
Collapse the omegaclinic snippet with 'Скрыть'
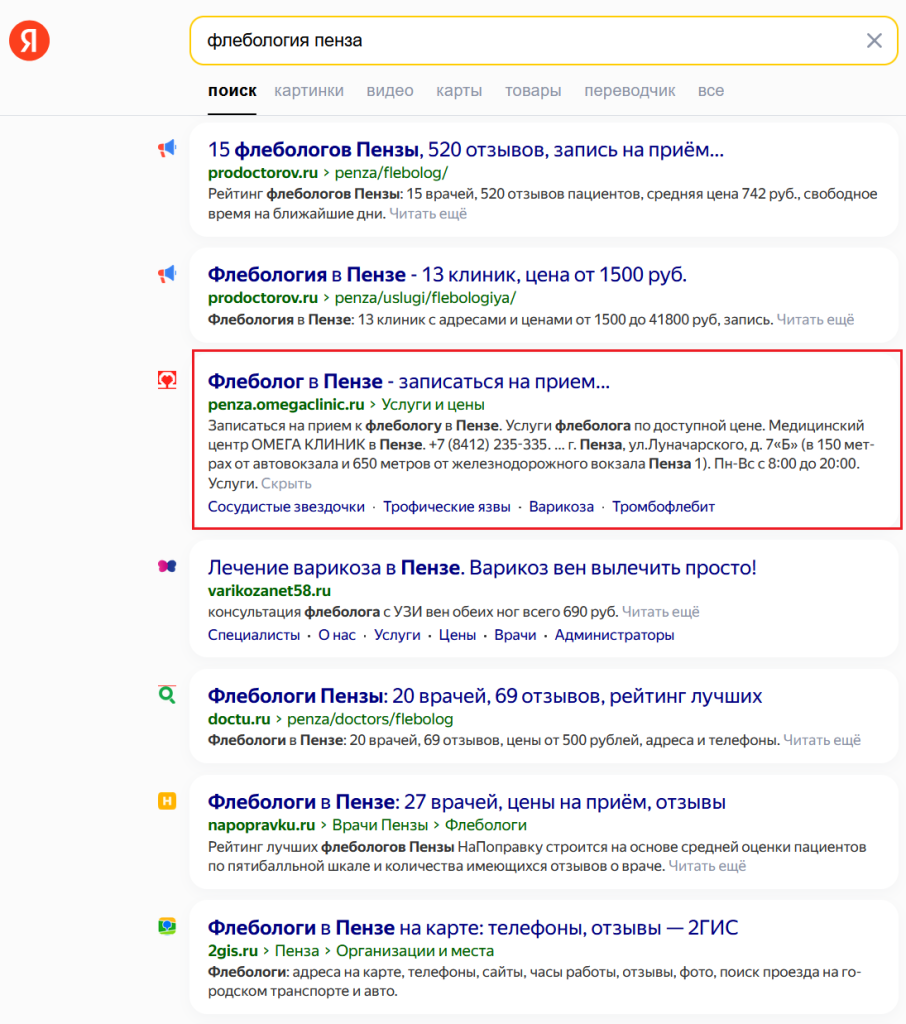[x=286, y=484]
